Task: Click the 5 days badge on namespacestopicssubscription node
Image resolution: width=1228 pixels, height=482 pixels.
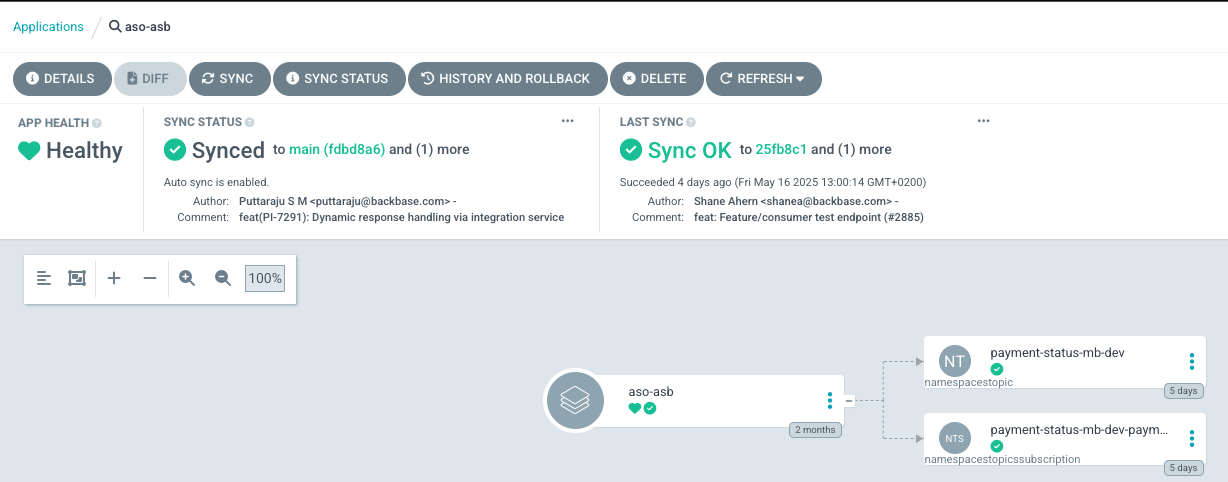Action: 1184,467
